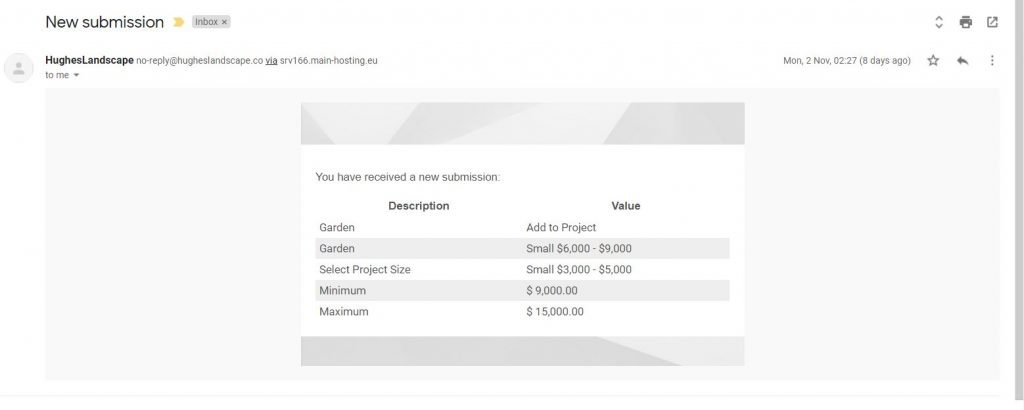Click the 'Add to Project' value
Viewport: 1024px width, 410px height.
561,228
